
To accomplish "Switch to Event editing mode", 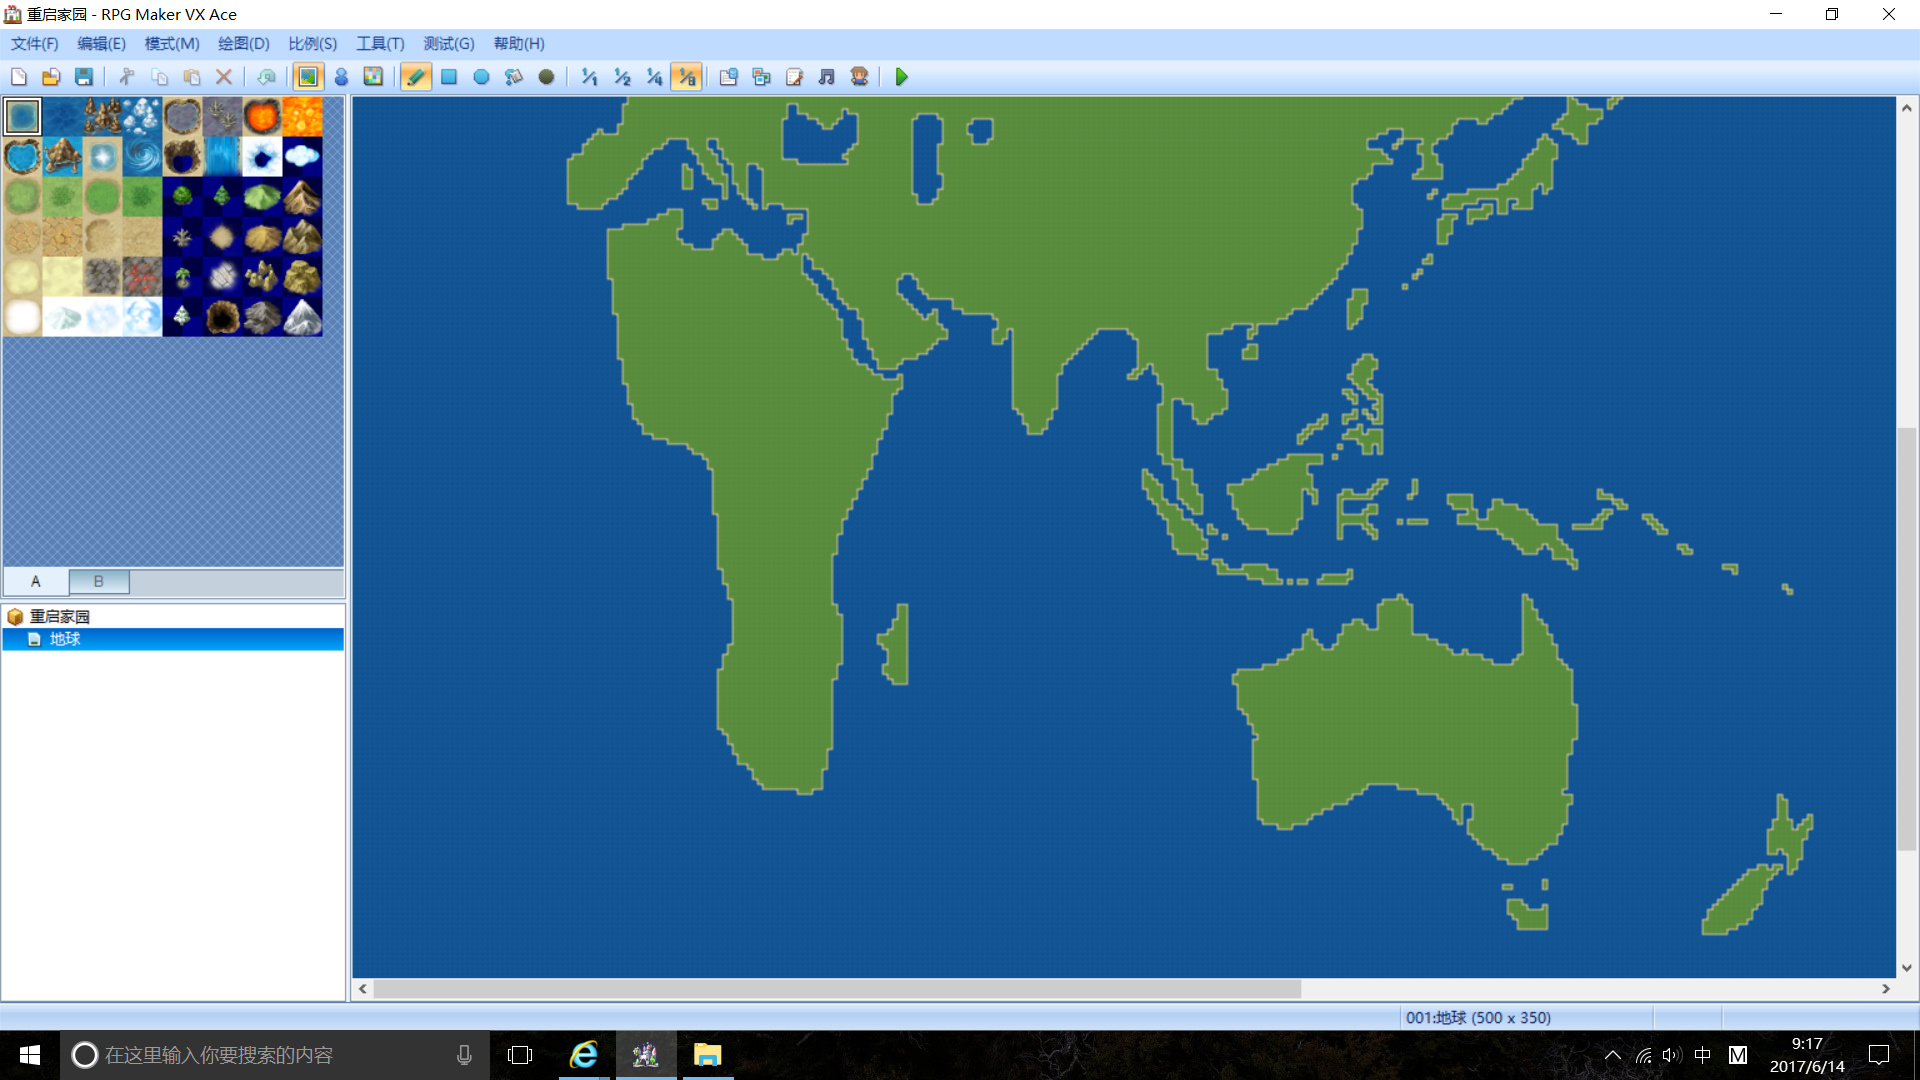I will 341,77.
